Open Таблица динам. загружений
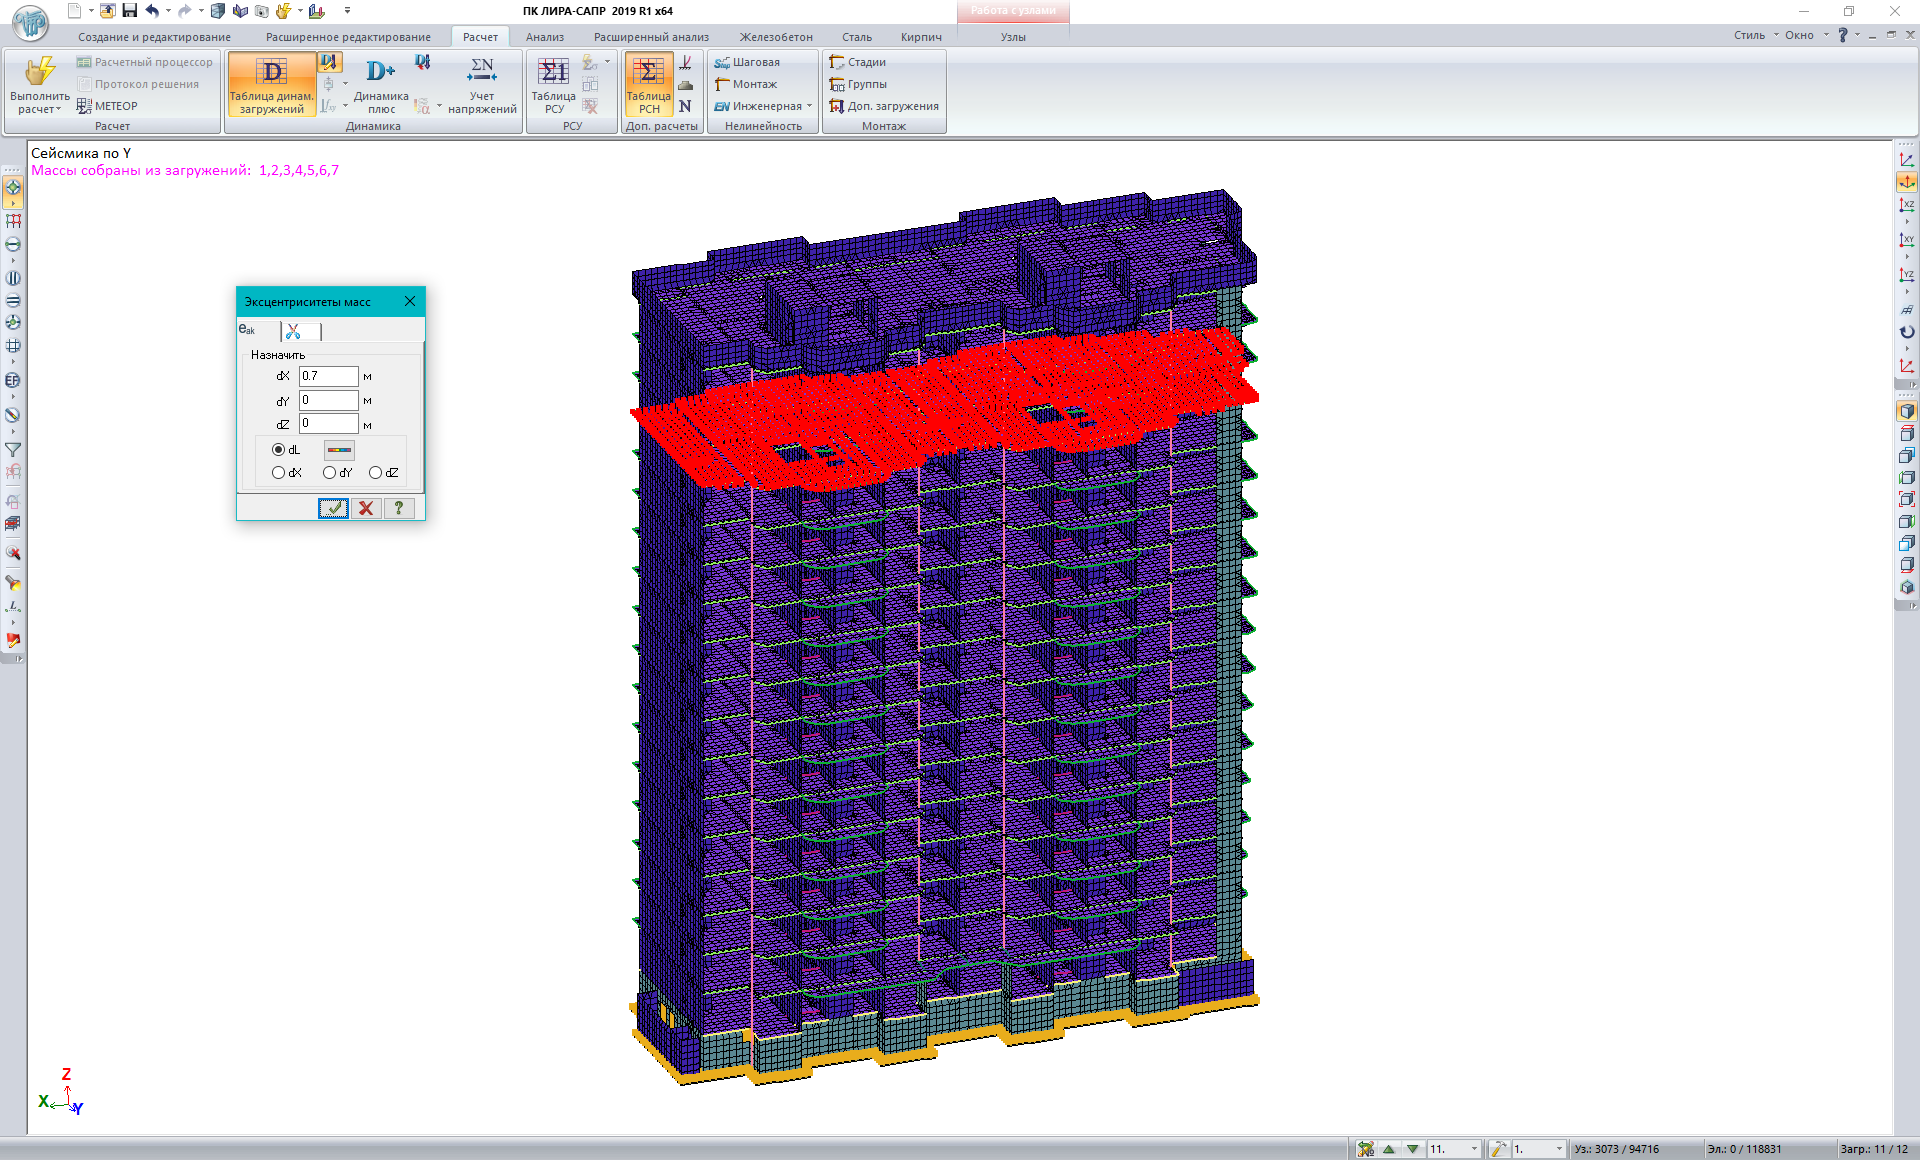 click(271, 85)
